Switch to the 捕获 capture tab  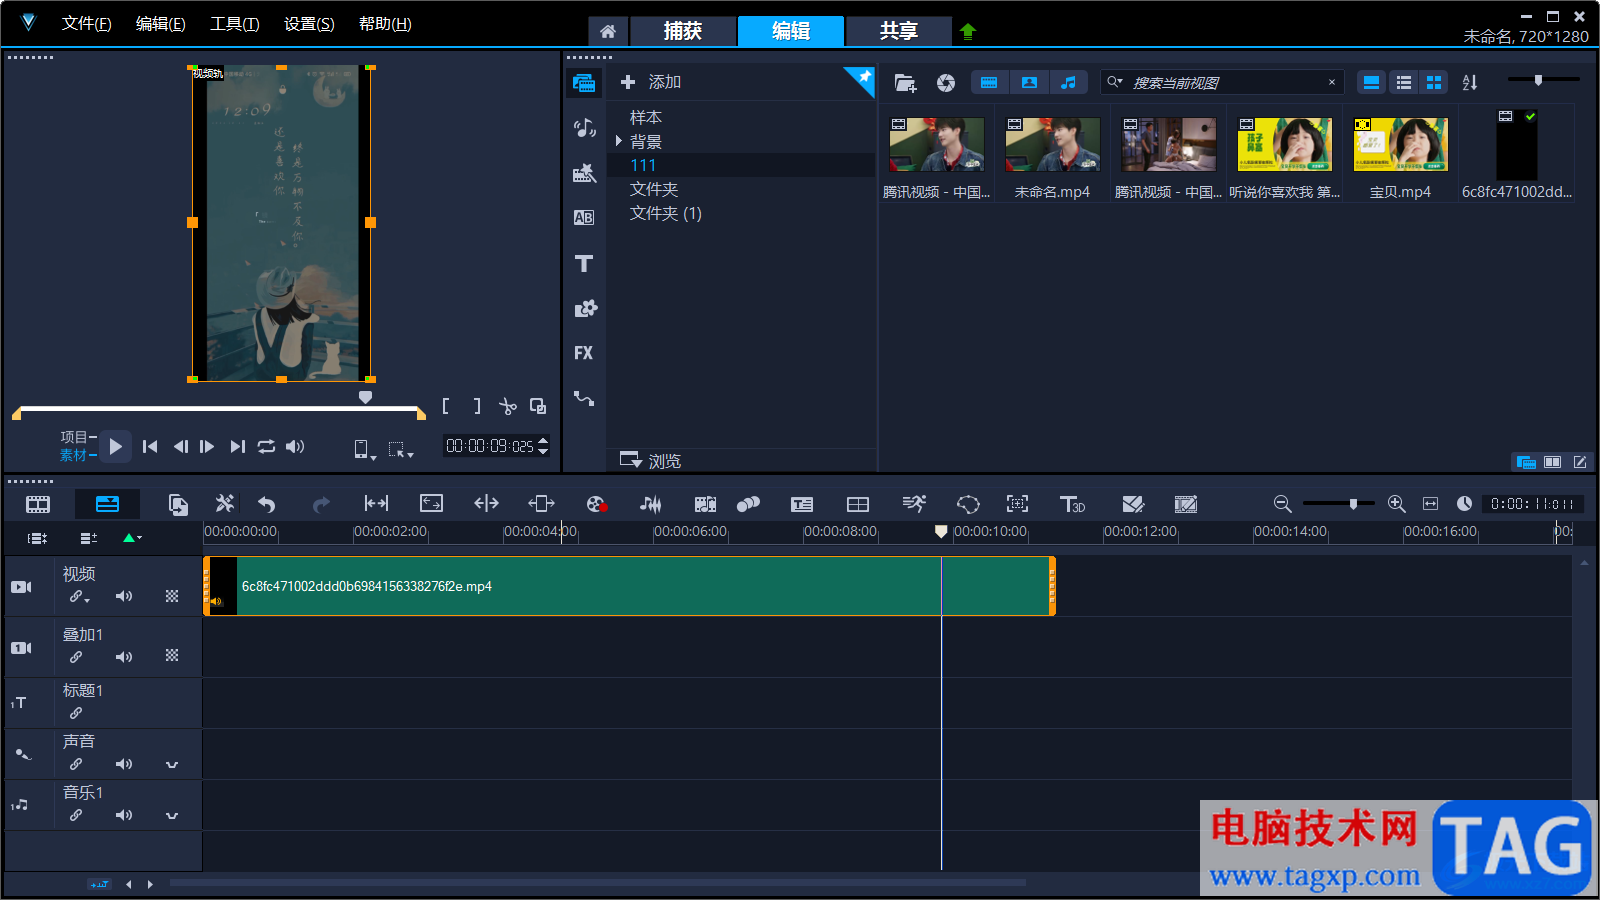click(x=683, y=31)
